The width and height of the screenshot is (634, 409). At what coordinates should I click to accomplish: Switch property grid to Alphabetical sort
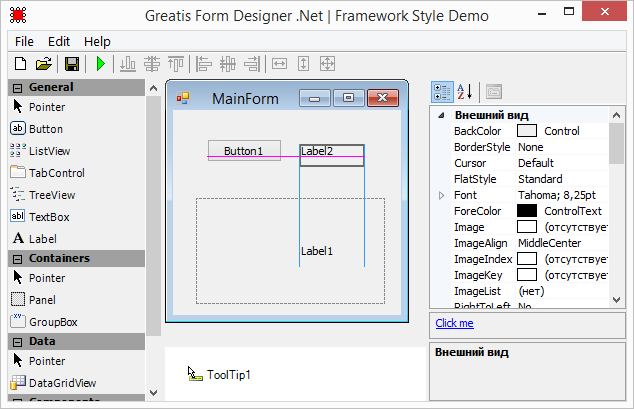click(x=465, y=92)
